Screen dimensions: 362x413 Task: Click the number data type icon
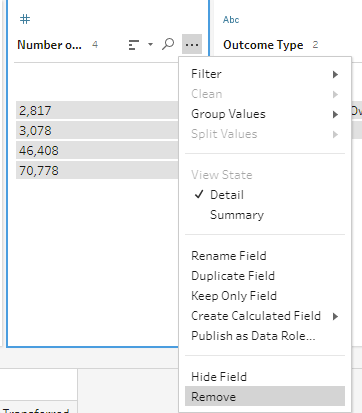click(x=25, y=19)
